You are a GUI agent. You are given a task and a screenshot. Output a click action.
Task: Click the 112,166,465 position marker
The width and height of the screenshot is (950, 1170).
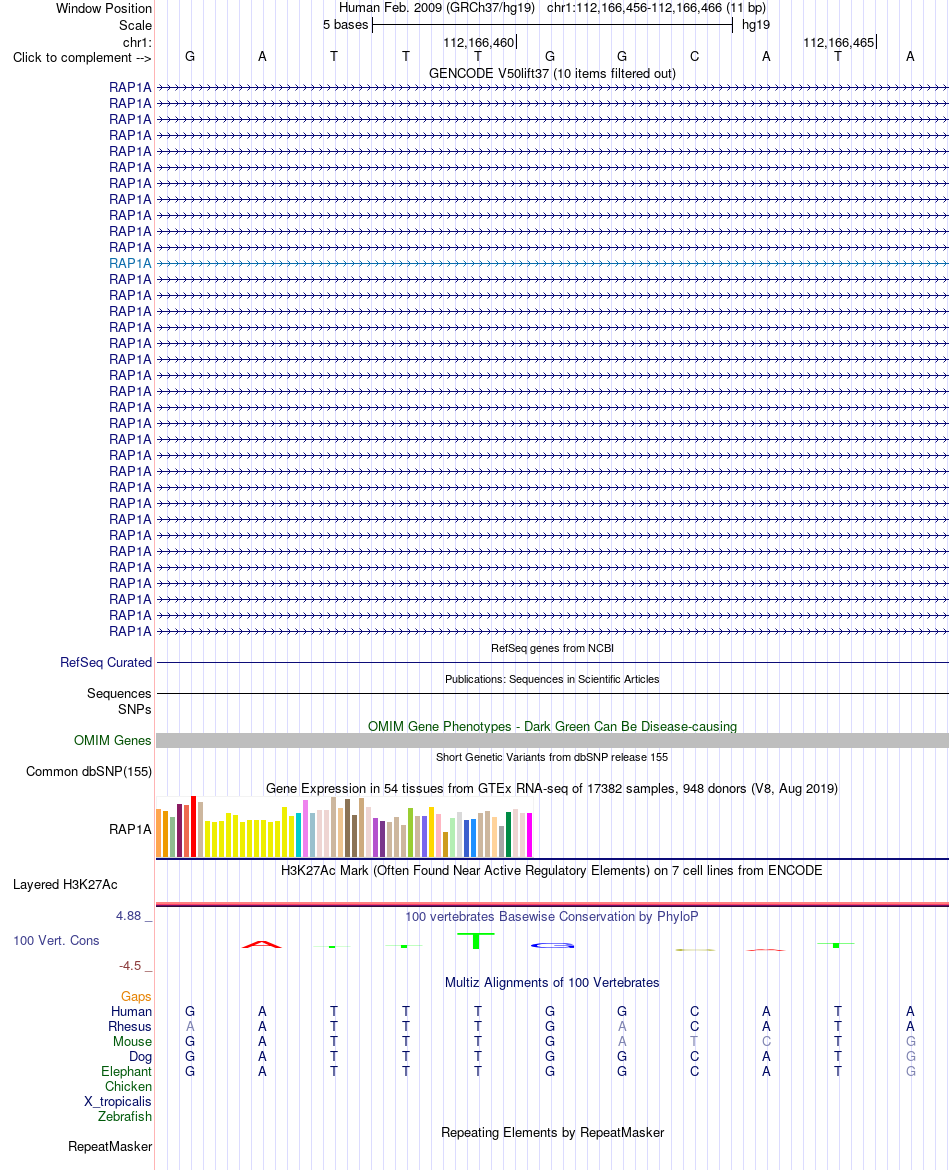[x=839, y=43]
